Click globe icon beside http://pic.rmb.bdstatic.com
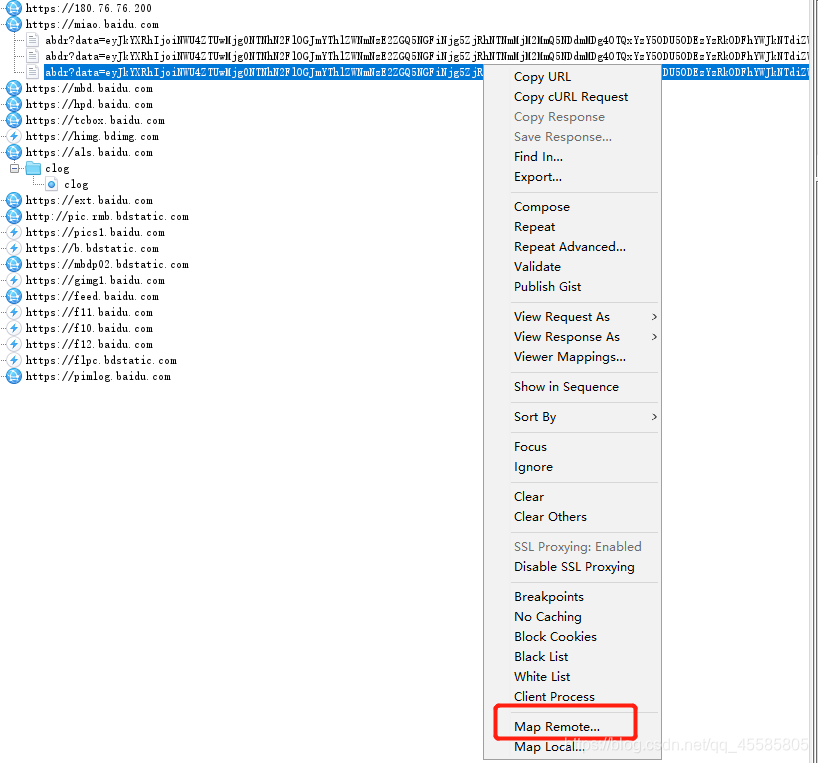The width and height of the screenshot is (818, 763). 14,216
